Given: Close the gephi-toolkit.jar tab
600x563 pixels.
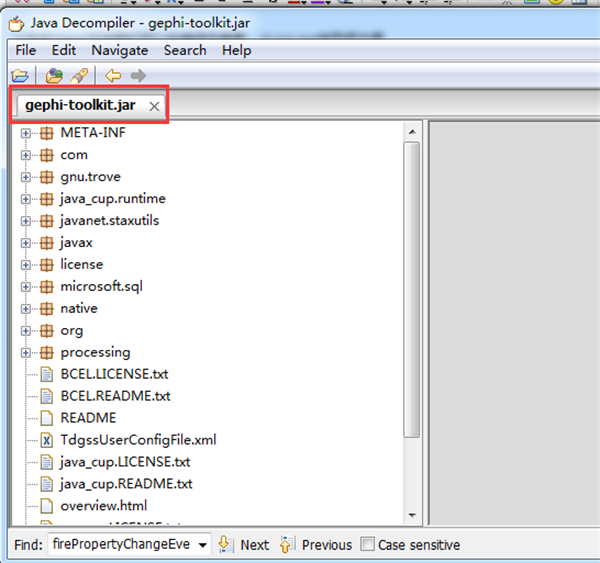Looking at the screenshot, I should [x=154, y=106].
